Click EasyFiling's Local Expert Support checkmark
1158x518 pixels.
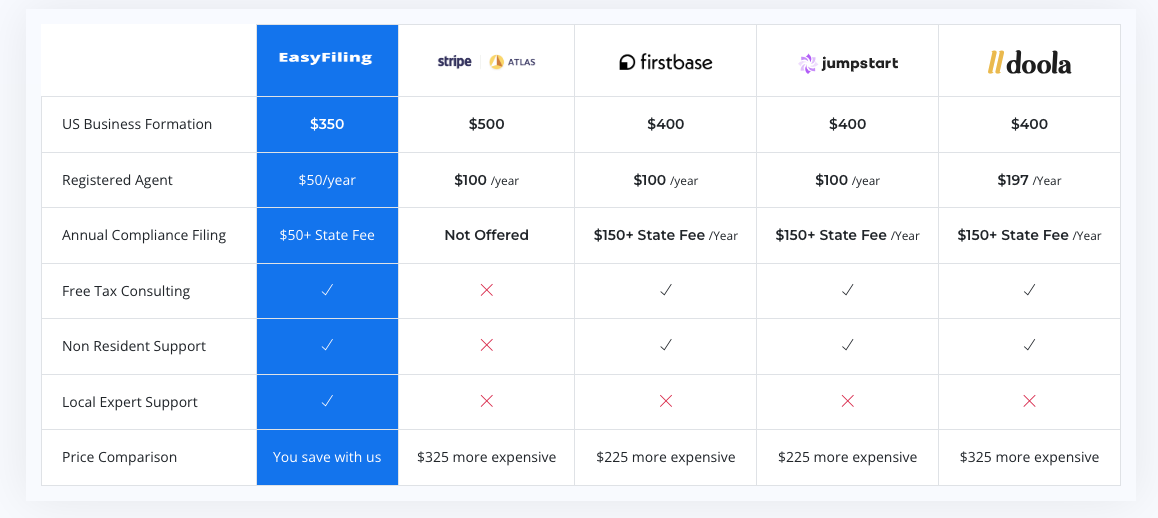[327, 401]
